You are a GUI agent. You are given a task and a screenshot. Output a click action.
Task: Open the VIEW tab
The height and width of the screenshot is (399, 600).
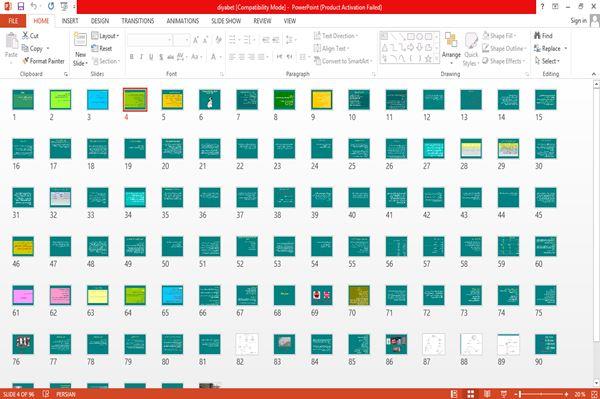(290, 21)
